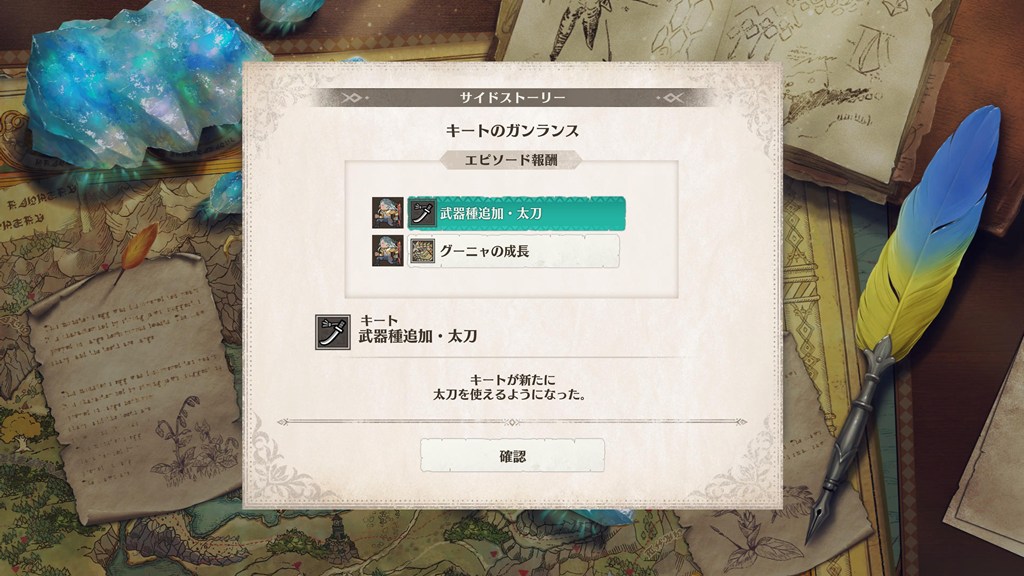The width and height of the screenshot is (1024, 576).
Task: Click character portrait beside the 太刀 reward
Action: [388, 213]
